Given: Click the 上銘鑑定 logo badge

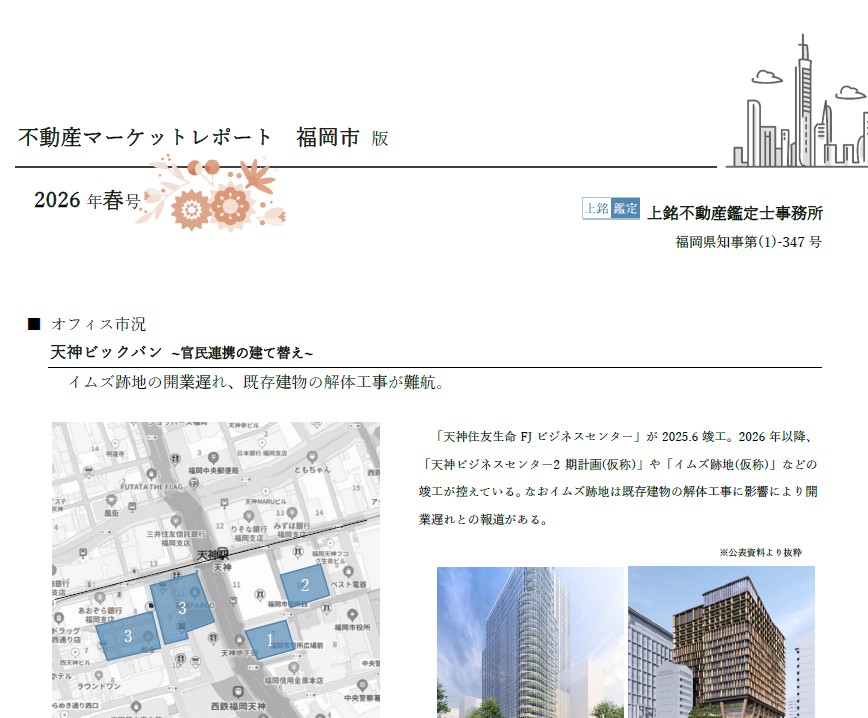Looking at the screenshot, I should click(610, 208).
